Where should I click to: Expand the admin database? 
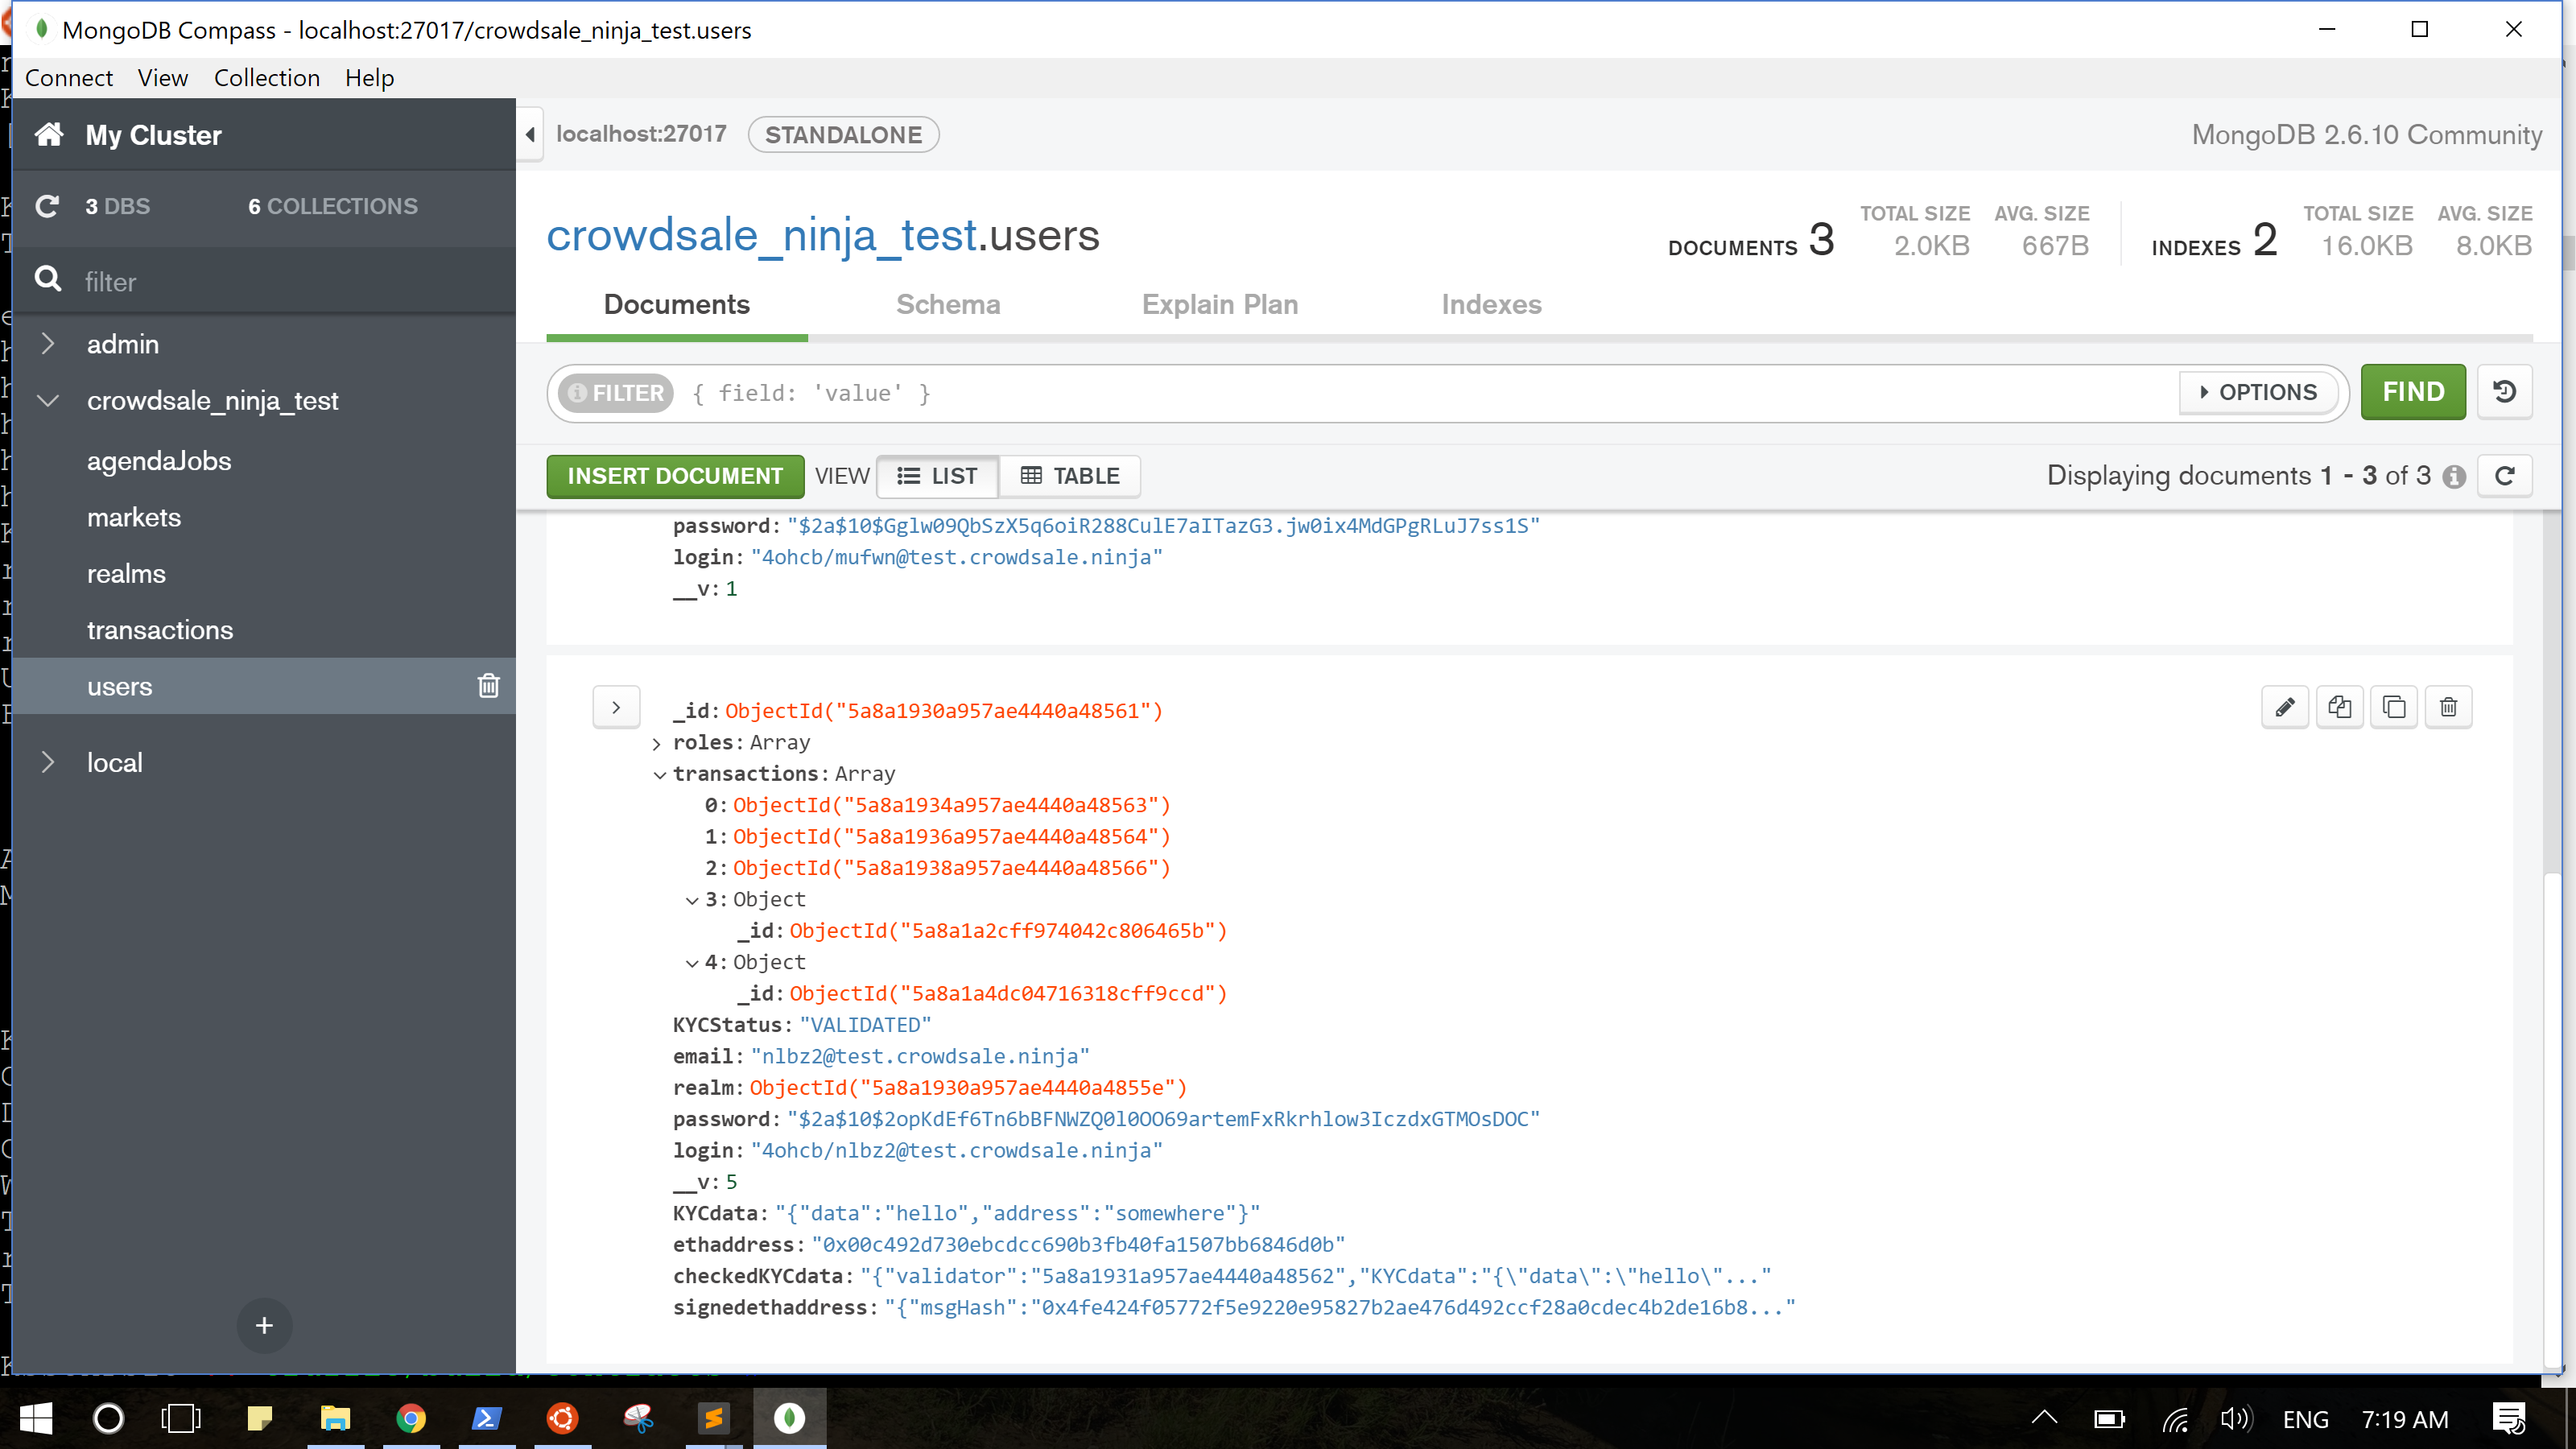coord(48,343)
